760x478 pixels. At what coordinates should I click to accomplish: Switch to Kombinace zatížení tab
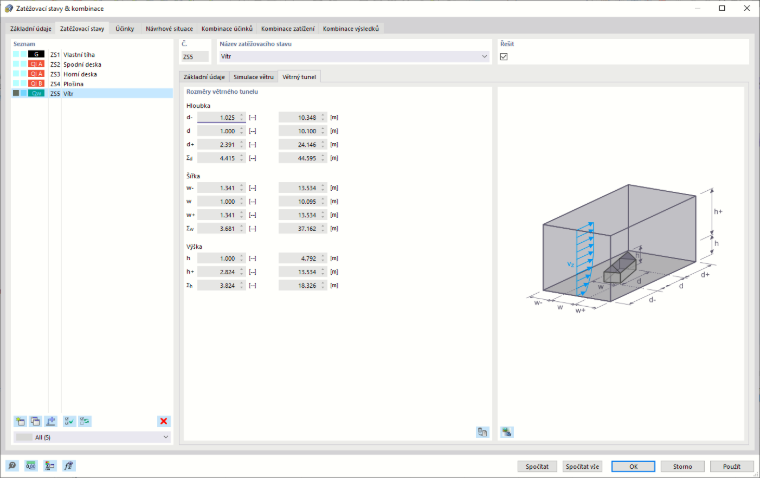click(x=288, y=29)
